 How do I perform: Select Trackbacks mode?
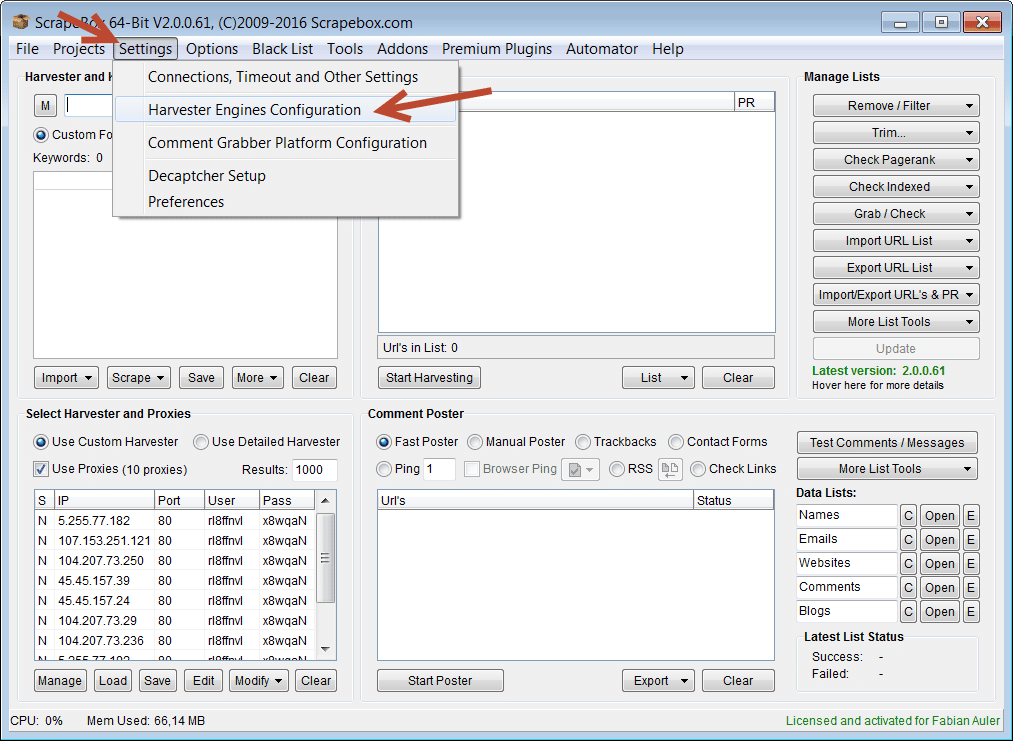583,442
